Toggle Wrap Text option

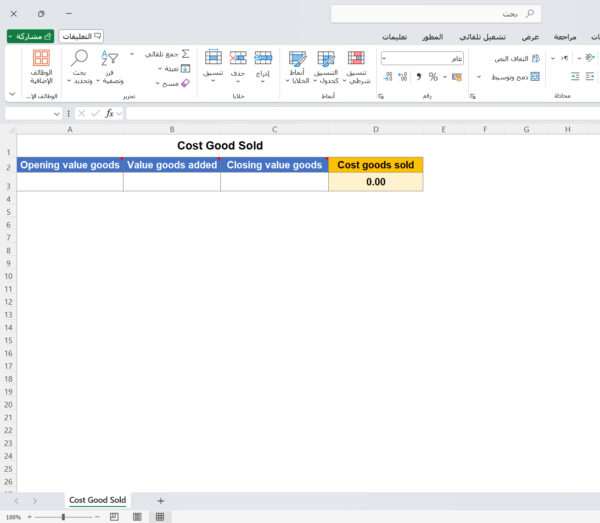[519, 59]
